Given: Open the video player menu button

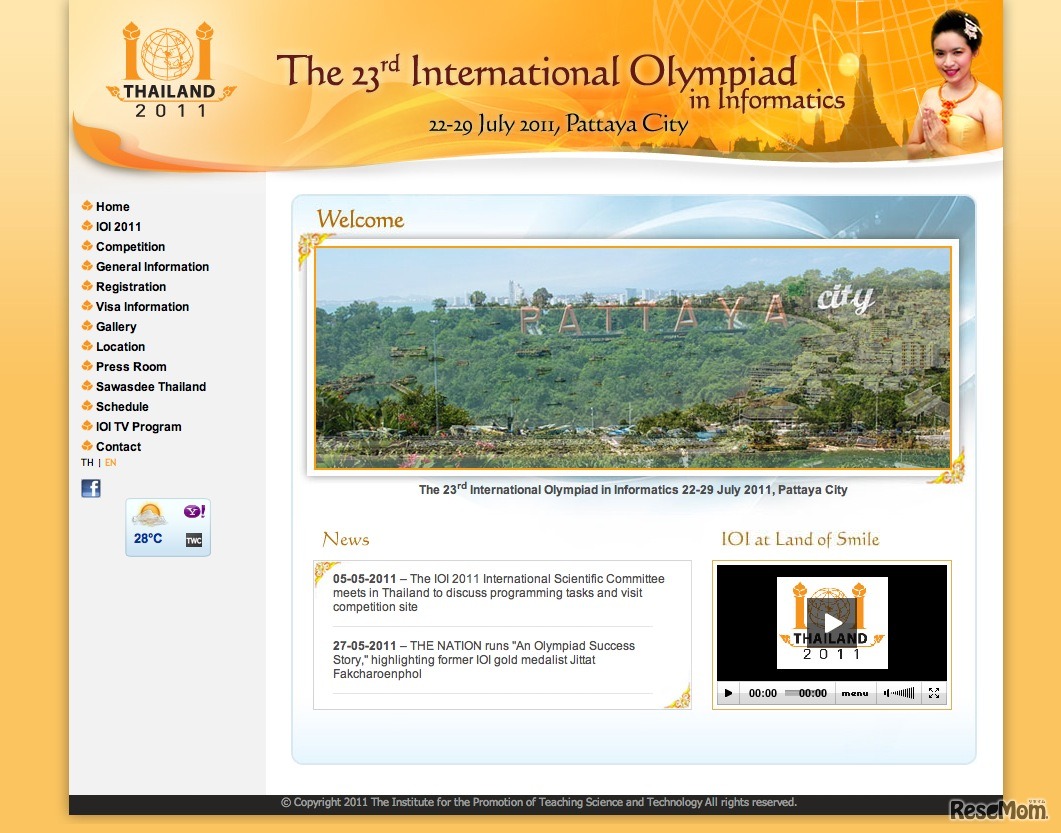Looking at the screenshot, I should click(855, 693).
